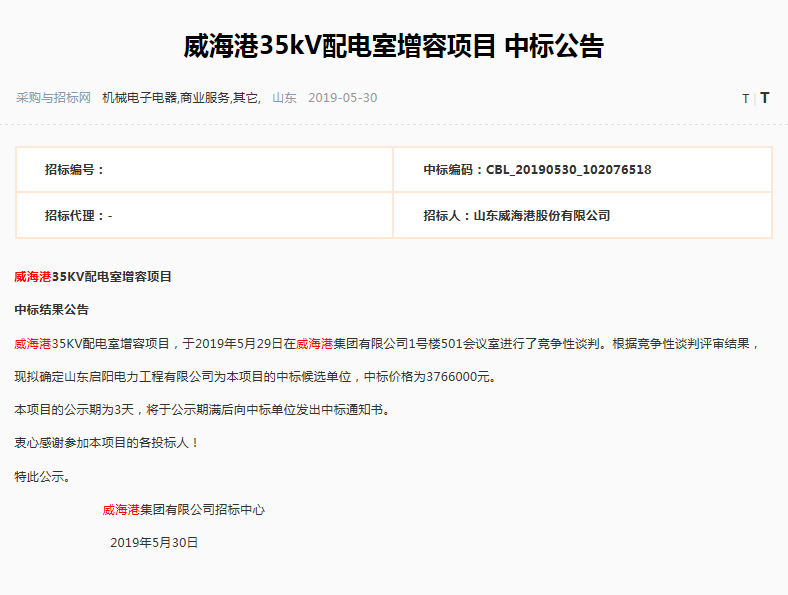Image resolution: width=788 pixels, height=595 pixels.
Task: Click the page title 威海港35kV配电室增容项目 中标公告
Action: pos(393,46)
